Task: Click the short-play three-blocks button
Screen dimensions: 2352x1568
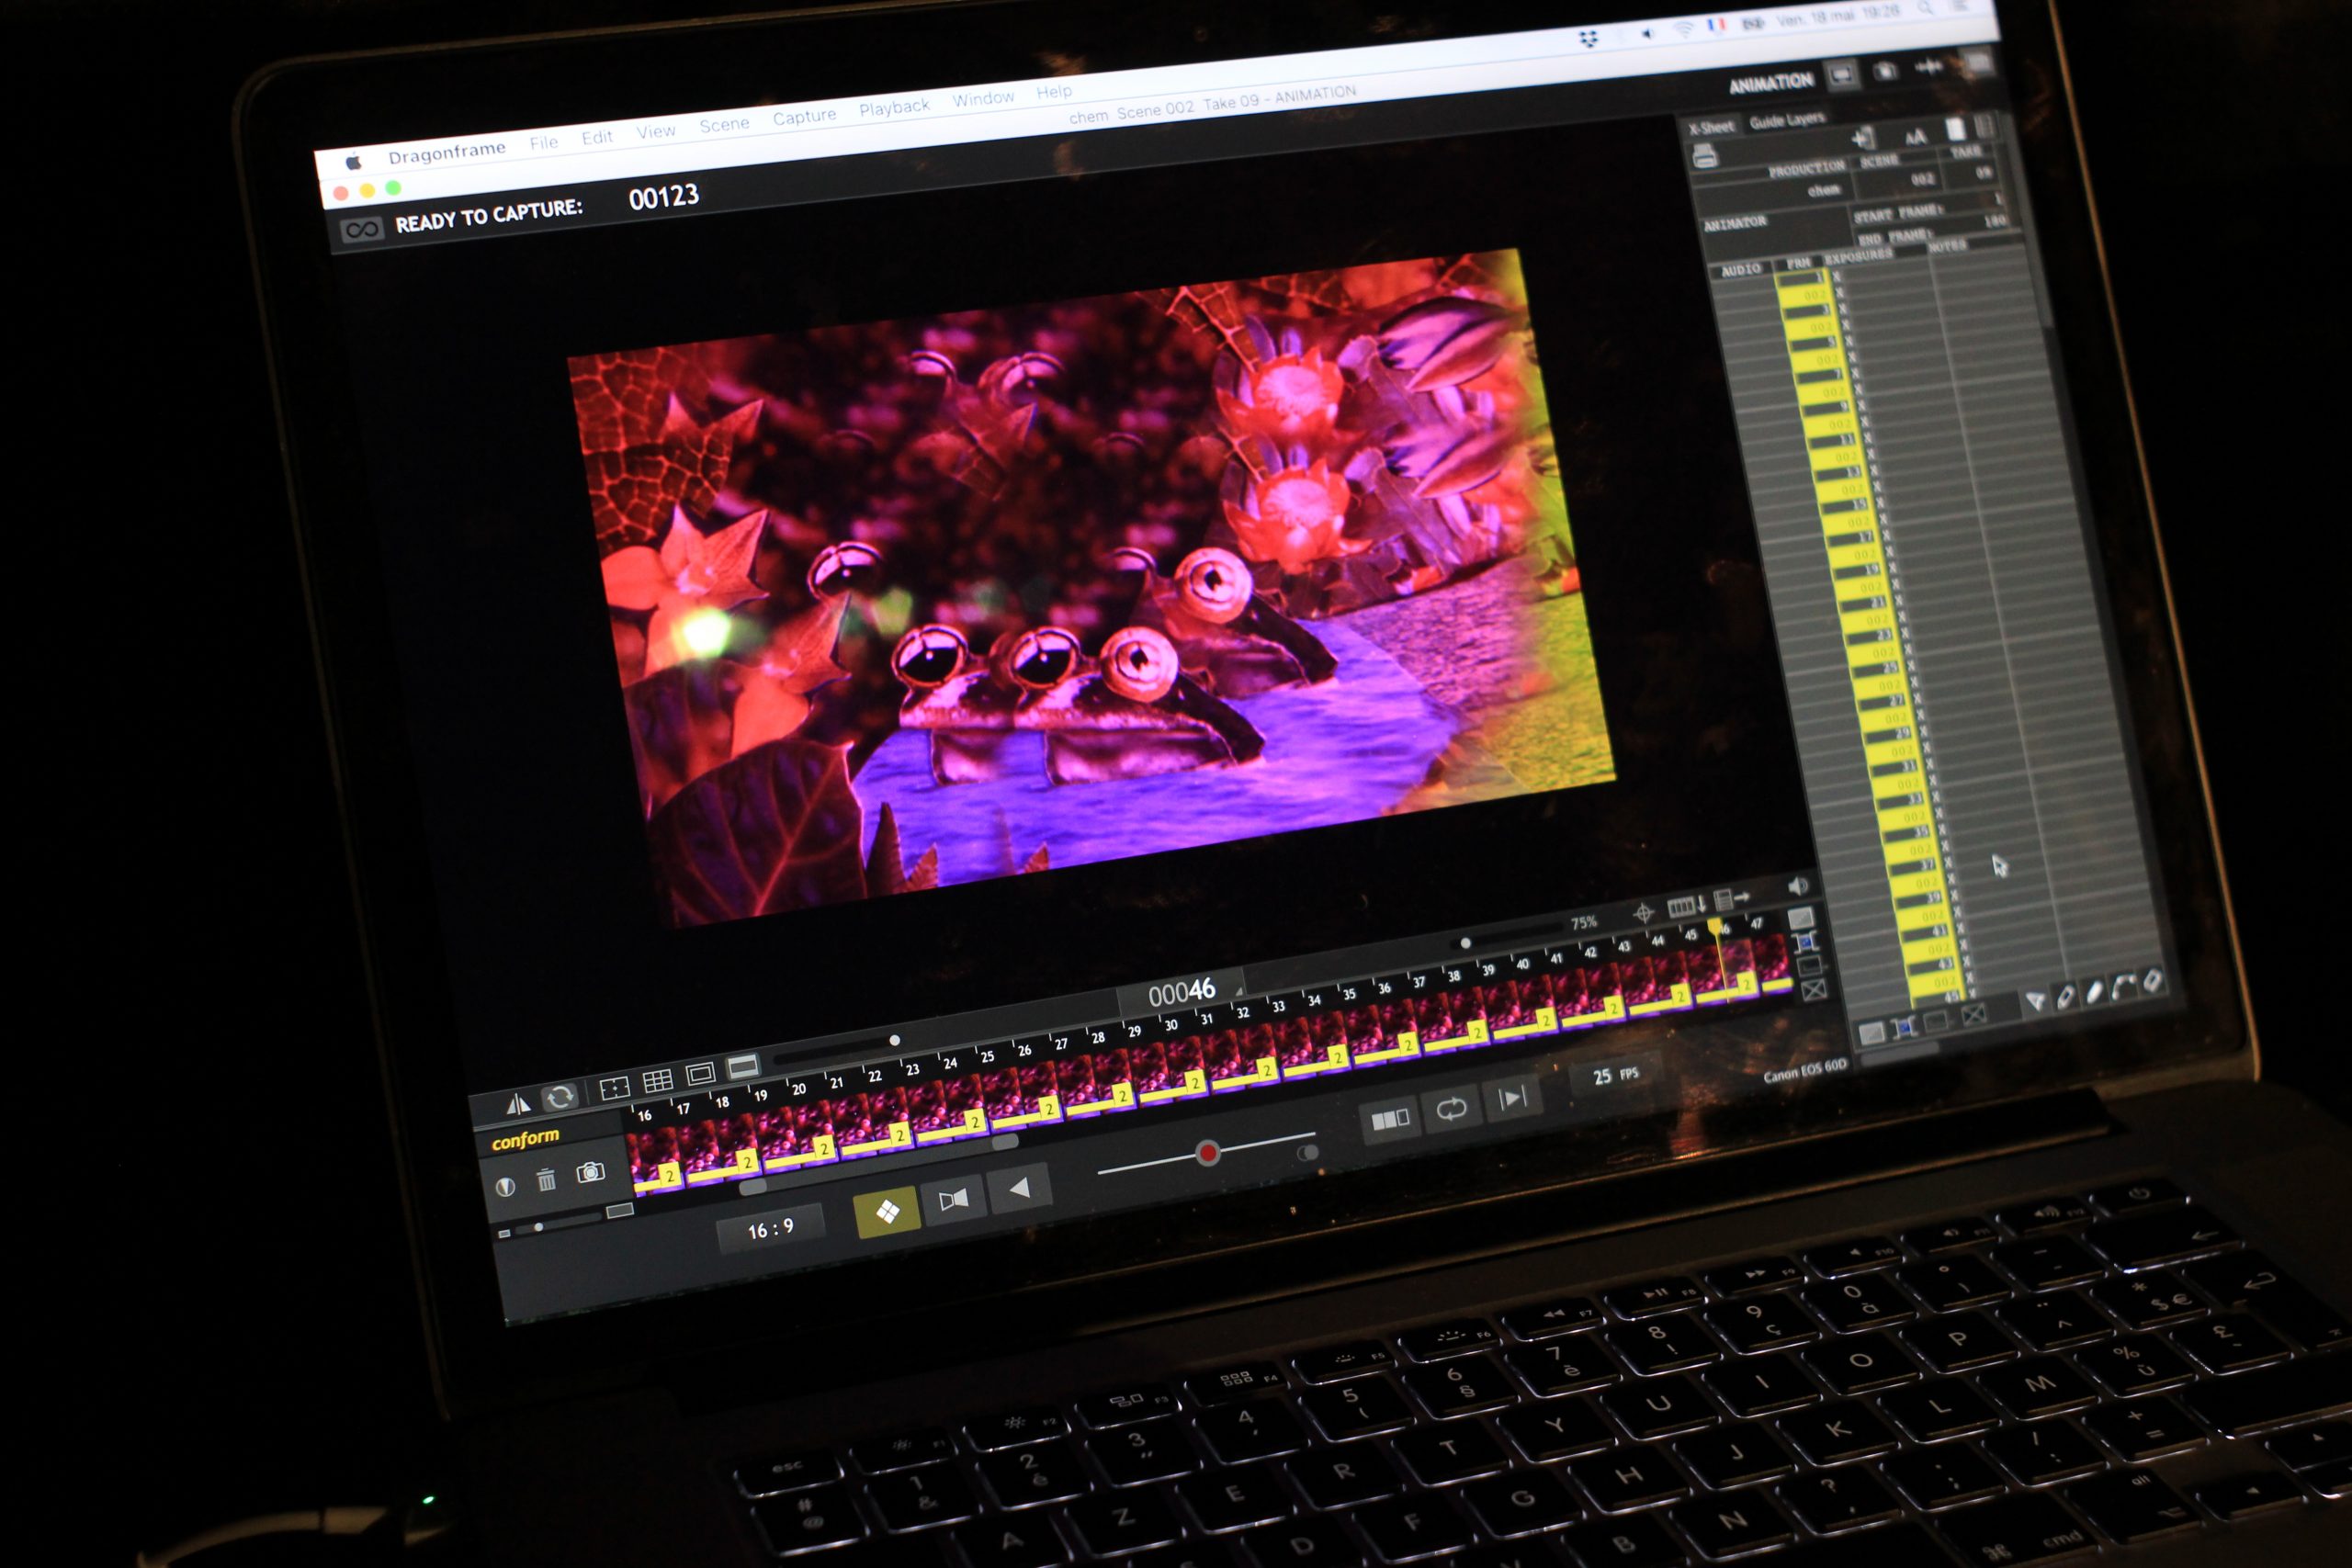Action: 1390,1118
